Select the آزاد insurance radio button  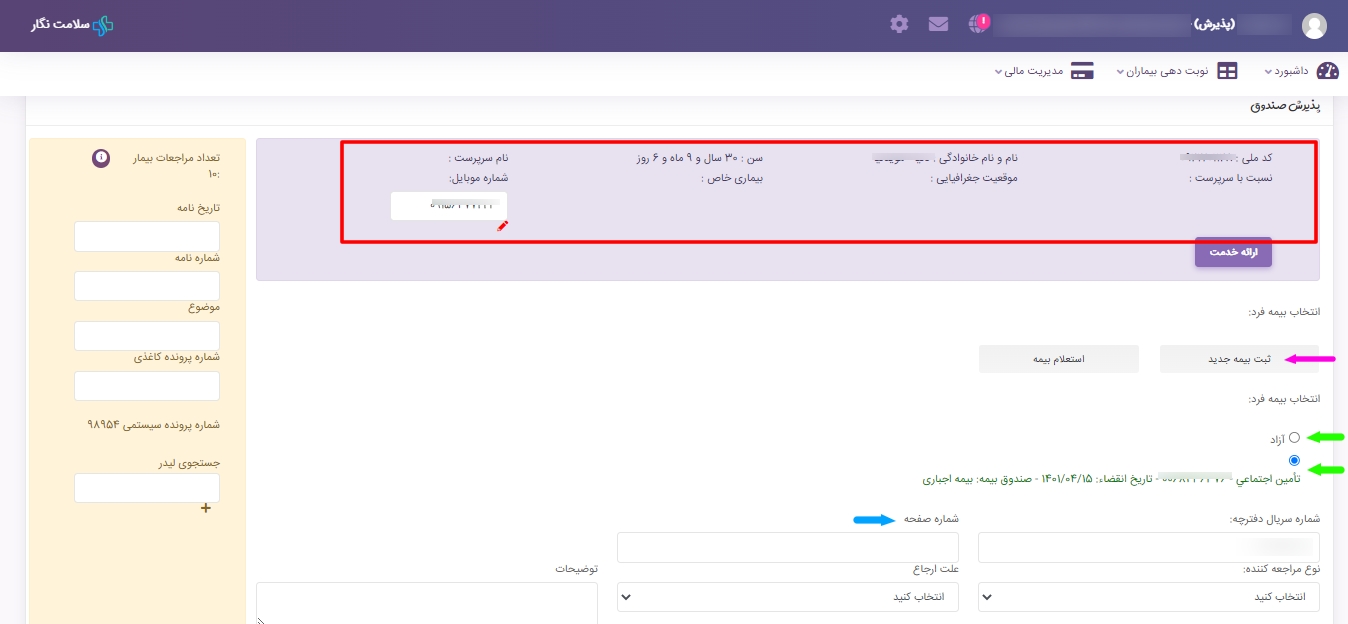click(x=1294, y=437)
